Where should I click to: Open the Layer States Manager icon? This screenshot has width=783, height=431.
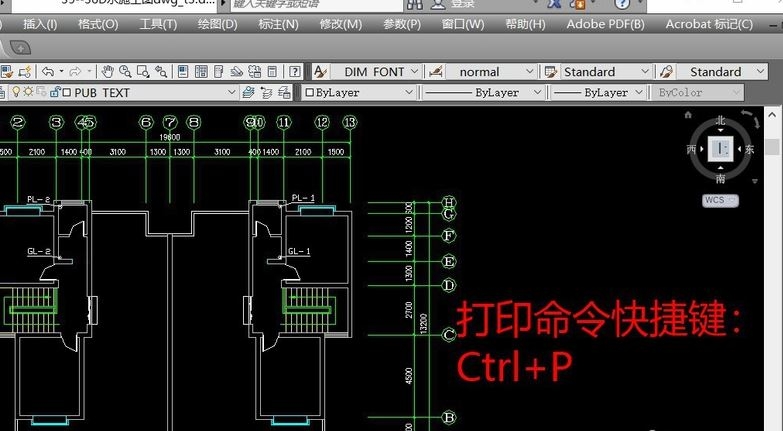284,92
